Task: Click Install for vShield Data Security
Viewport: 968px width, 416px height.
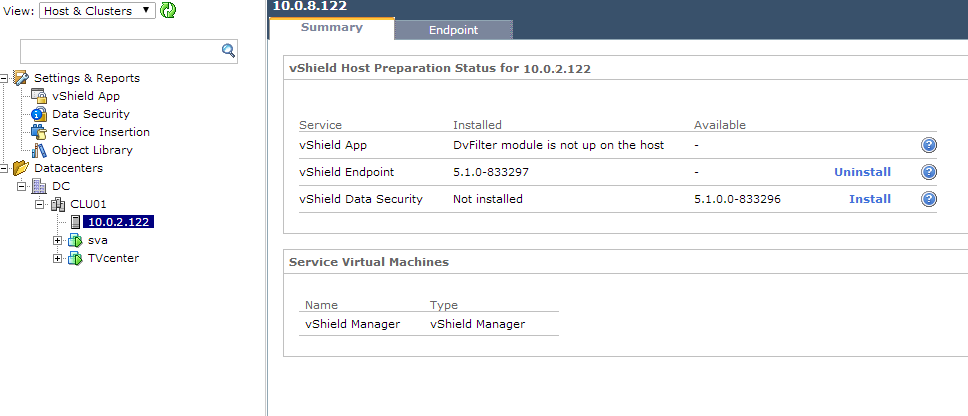Action: coord(869,199)
